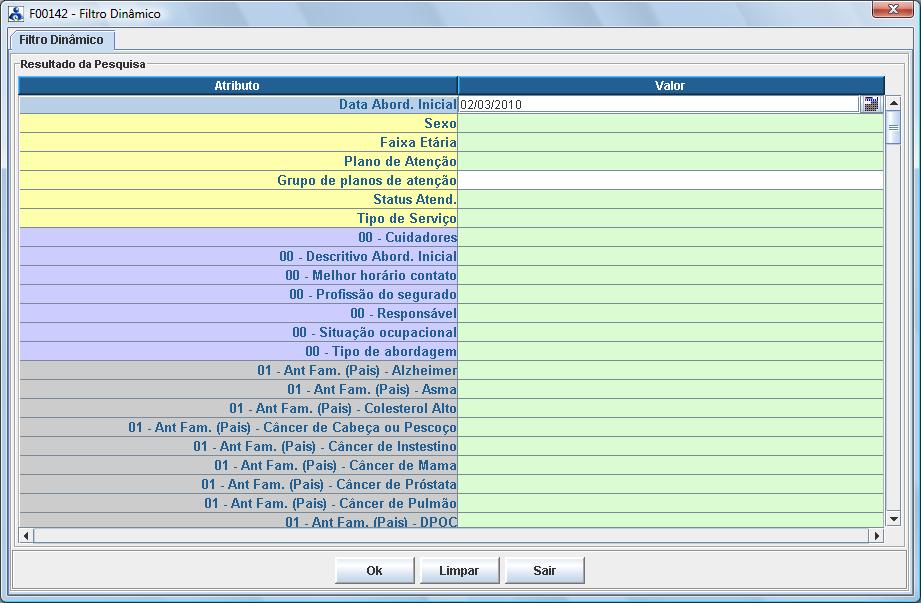The image size is (921, 603).
Task: Click the Java application icon in title bar
Action: point(15,14)
